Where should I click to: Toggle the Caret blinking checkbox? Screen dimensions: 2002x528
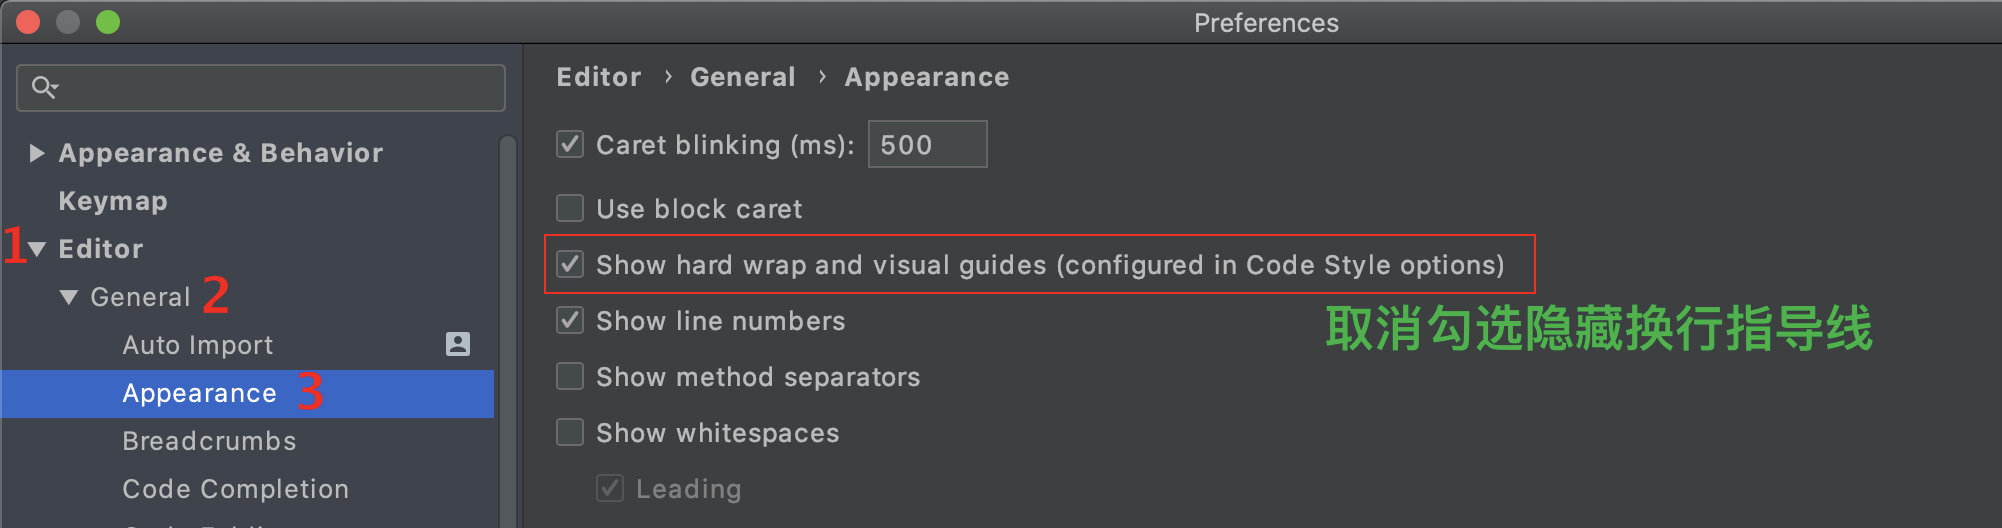(x=570, y=144)
